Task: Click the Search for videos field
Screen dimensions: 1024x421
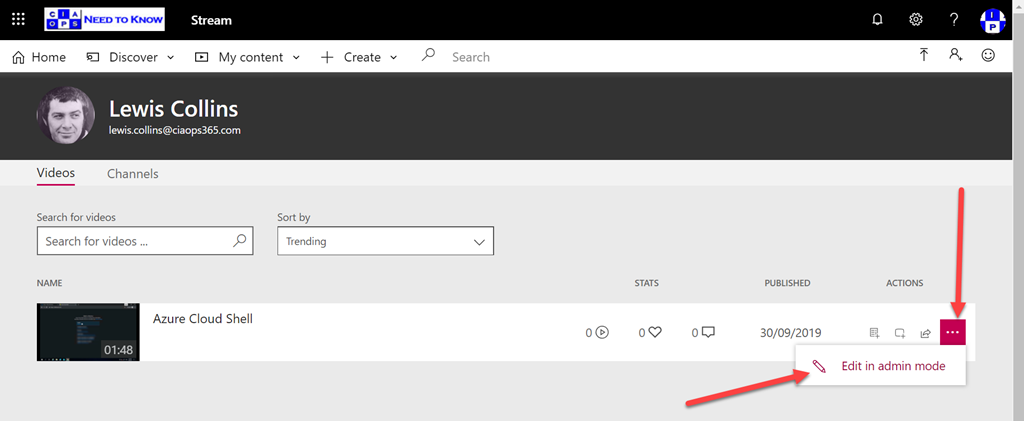Action: click(137, 241)
